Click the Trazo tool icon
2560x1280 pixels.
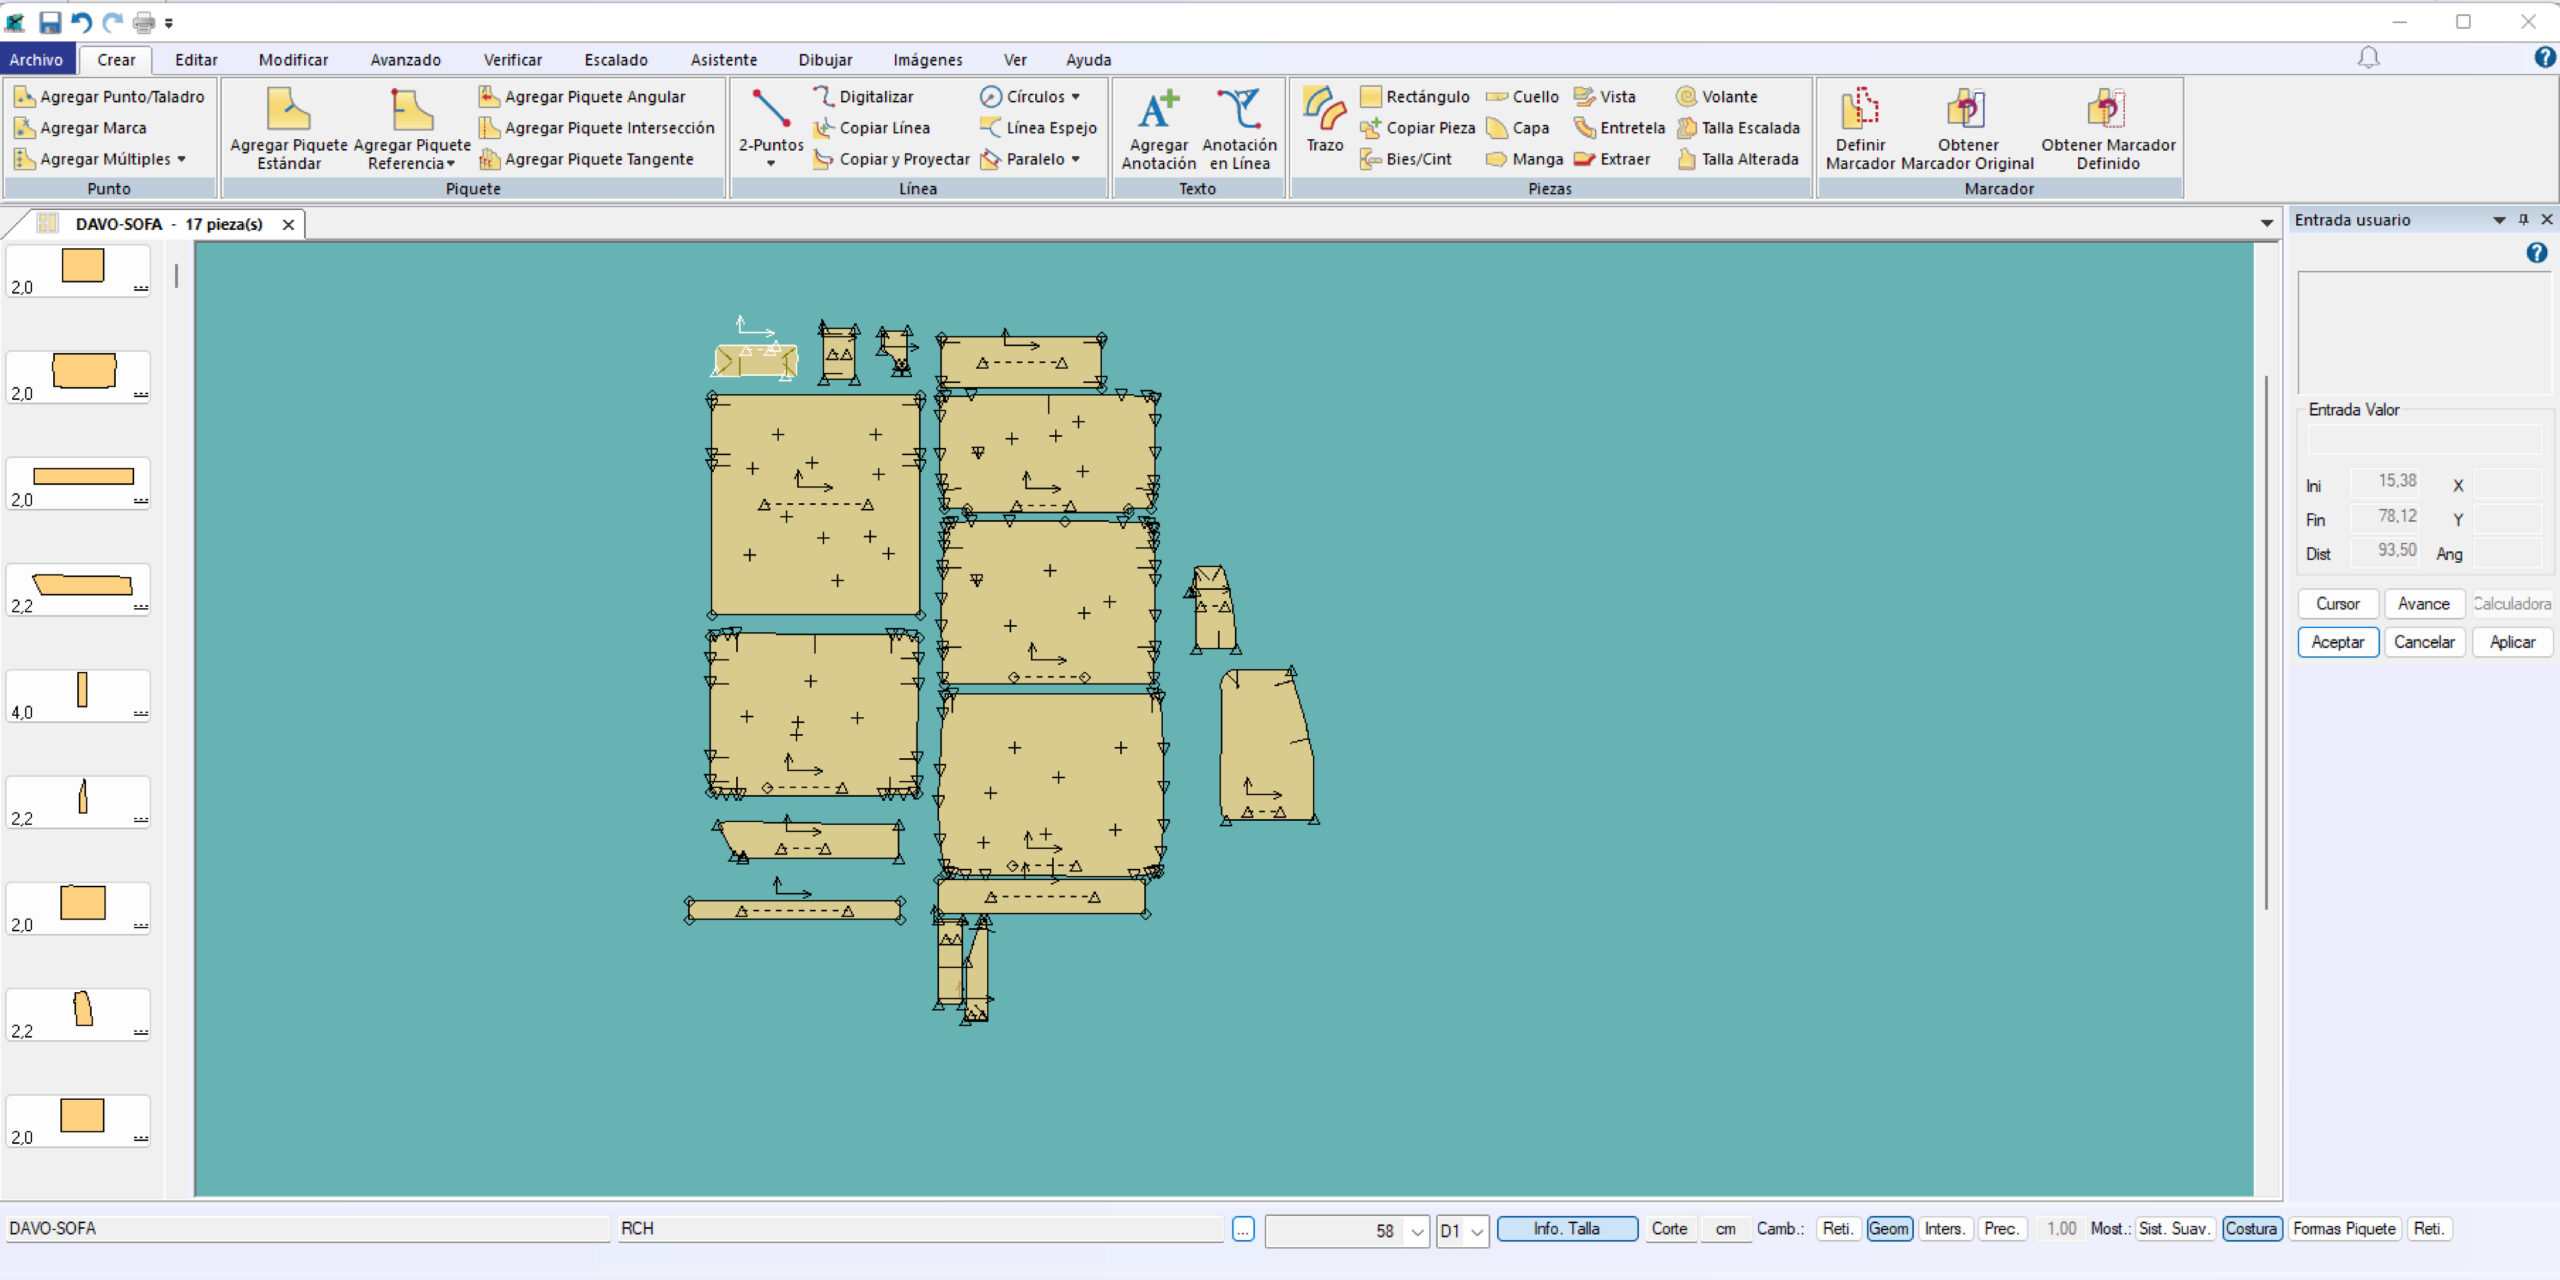pyautogui.click(x=1324, y=118)
